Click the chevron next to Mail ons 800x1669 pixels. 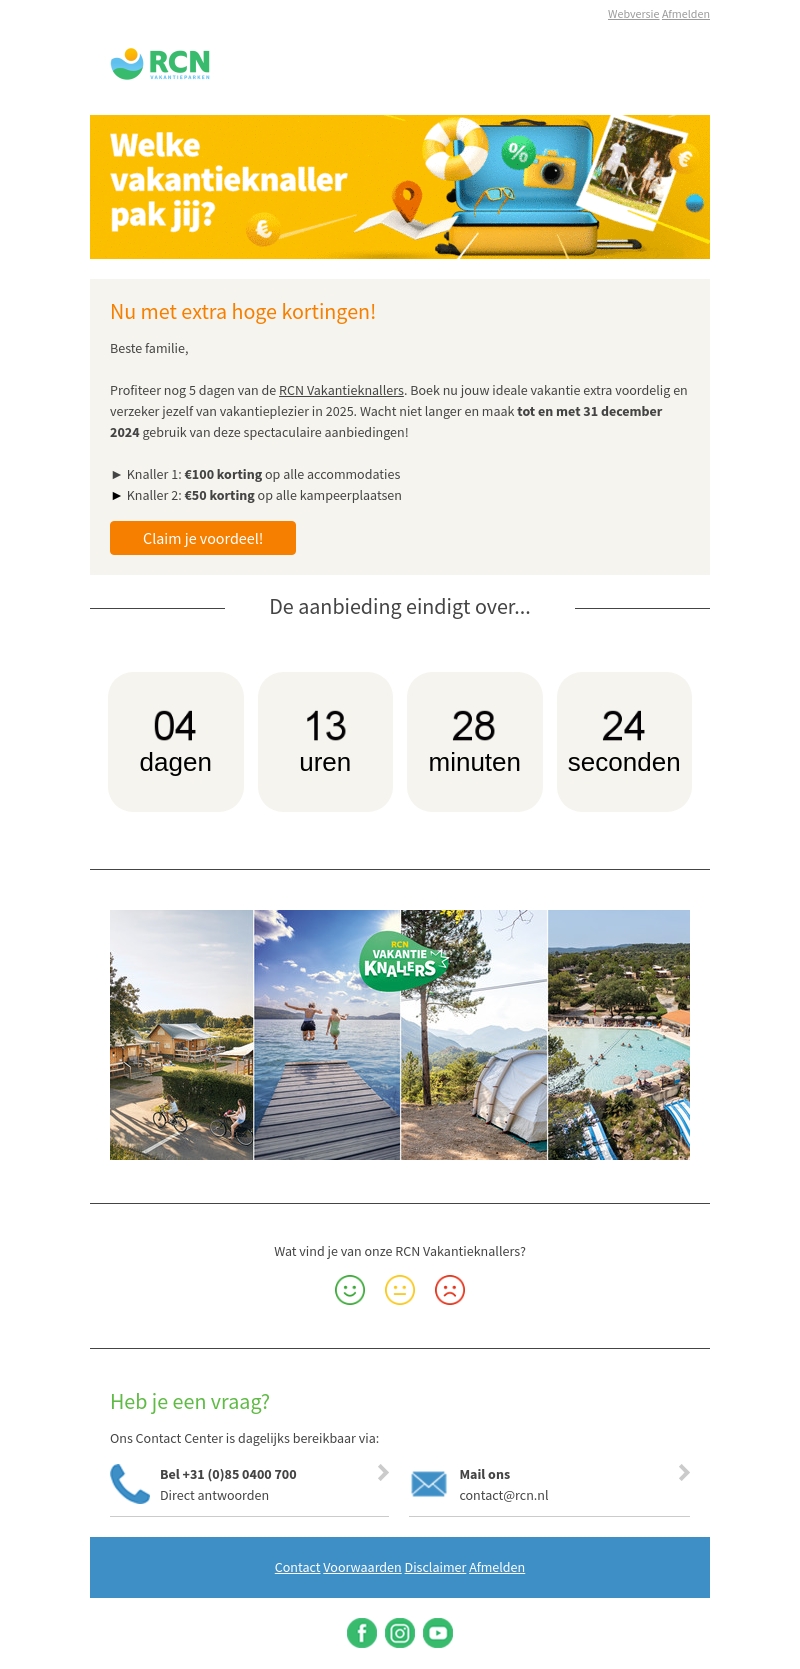pos(684,1472)
